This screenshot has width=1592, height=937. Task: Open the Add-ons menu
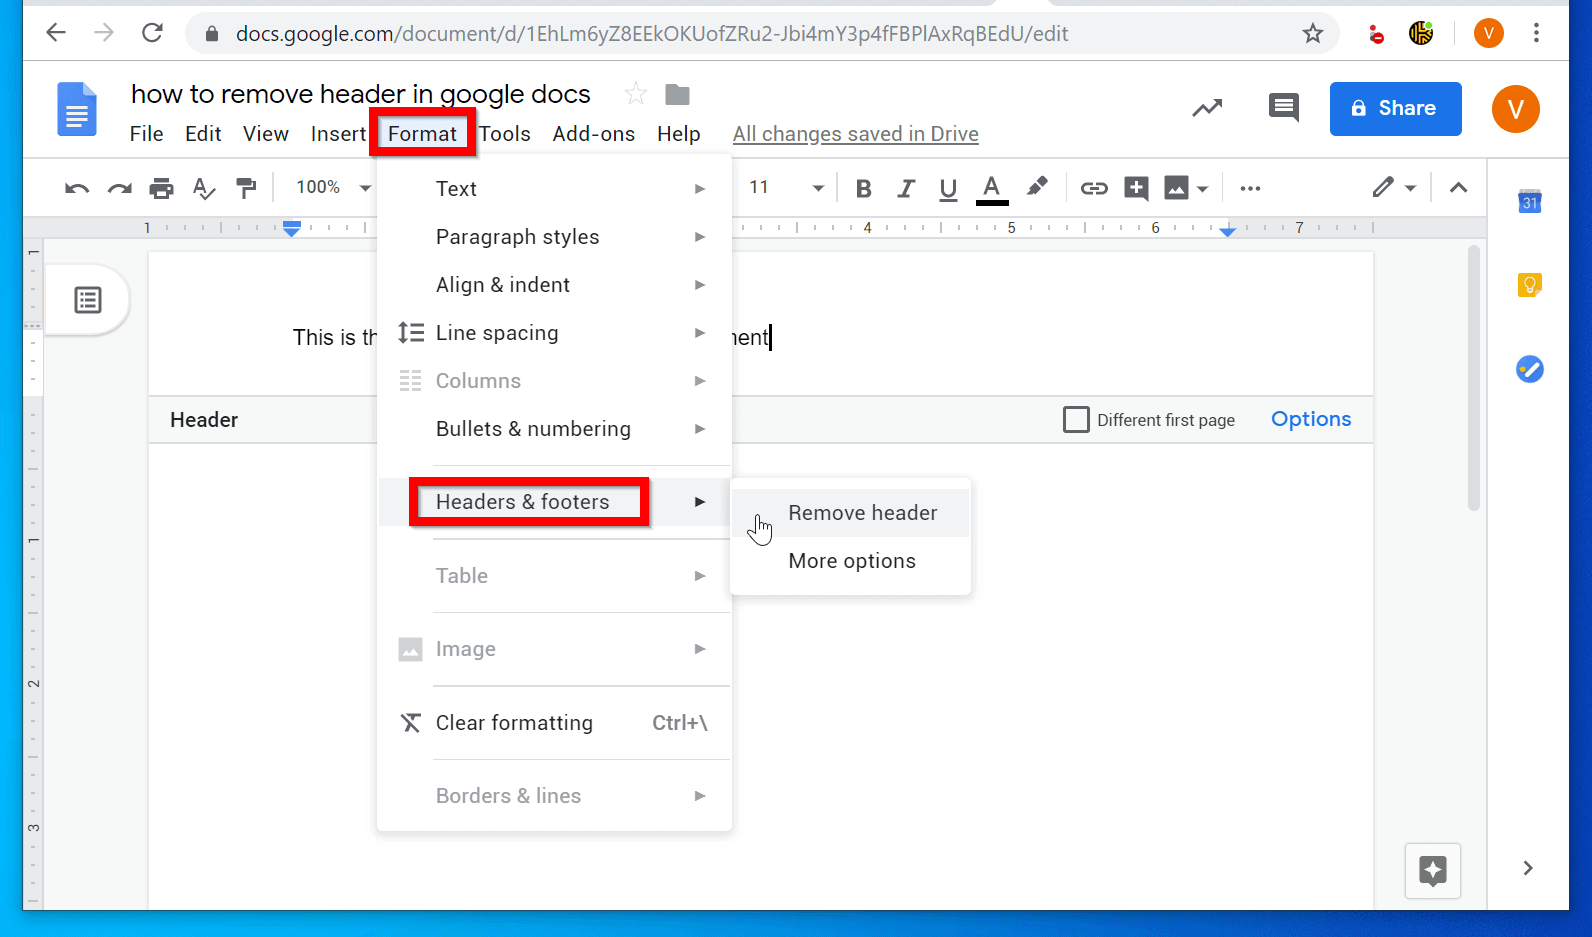(x=594, y=134)
